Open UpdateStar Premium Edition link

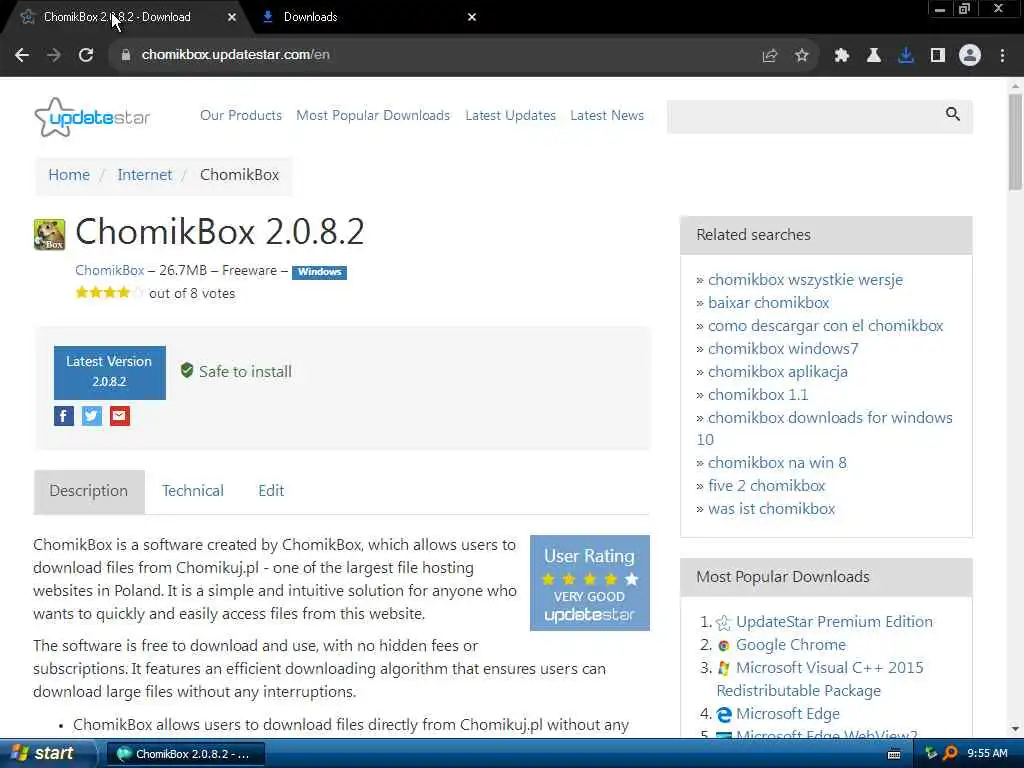tap(835, 622)
